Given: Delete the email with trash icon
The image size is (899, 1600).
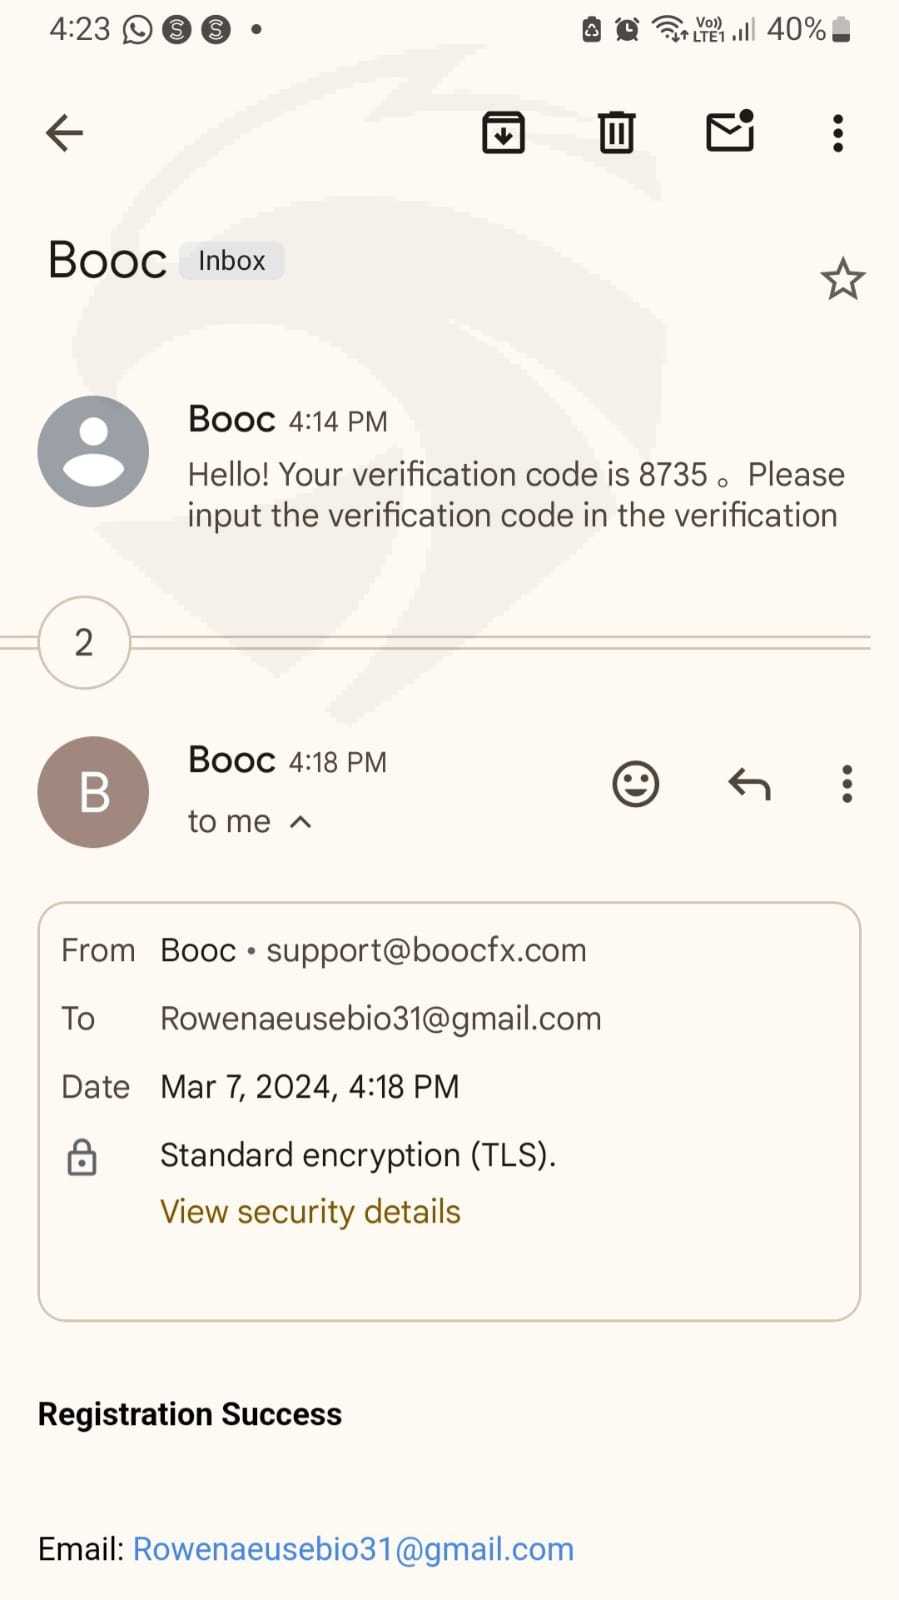Looking at the screenshot, I should tap(616, 132).
